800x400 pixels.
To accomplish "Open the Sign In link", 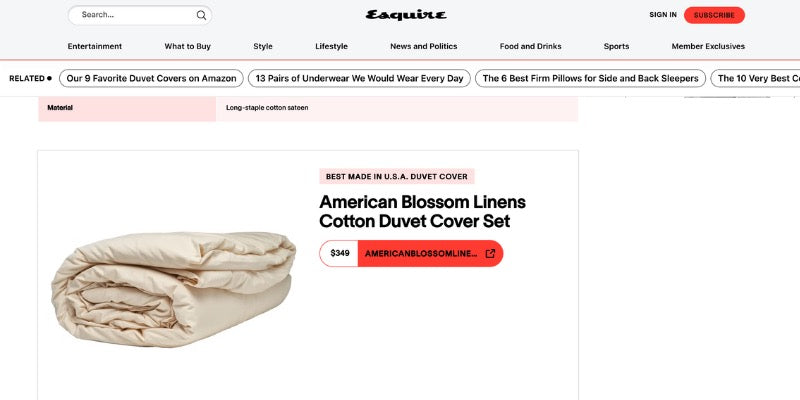I will tap(662, 15).
